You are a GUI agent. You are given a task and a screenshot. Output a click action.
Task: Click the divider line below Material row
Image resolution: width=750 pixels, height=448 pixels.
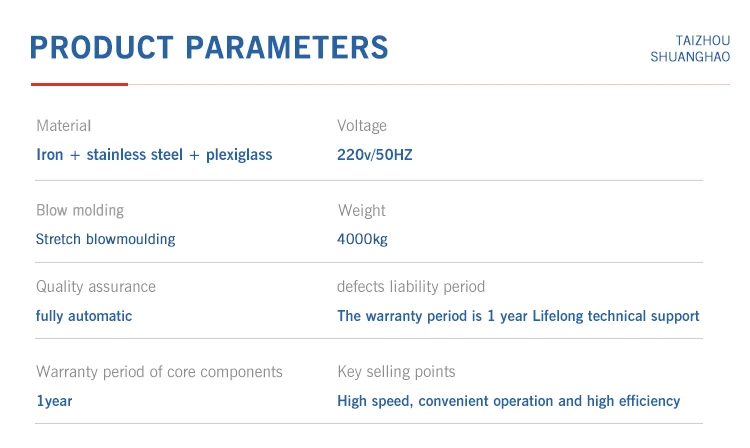(x=369, y=181)
